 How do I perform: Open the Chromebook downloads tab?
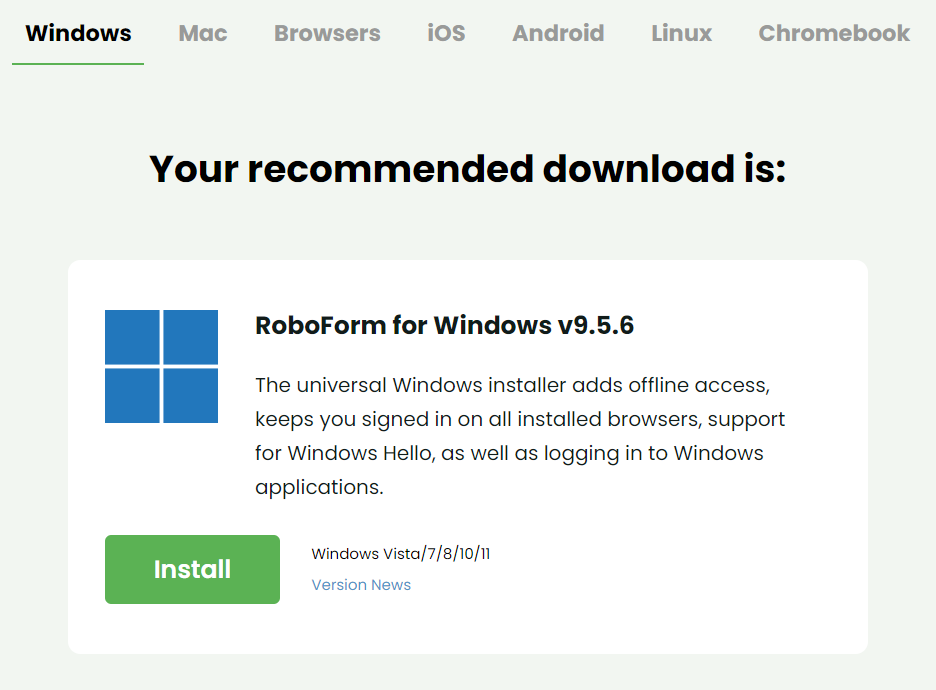click(834, 33)
